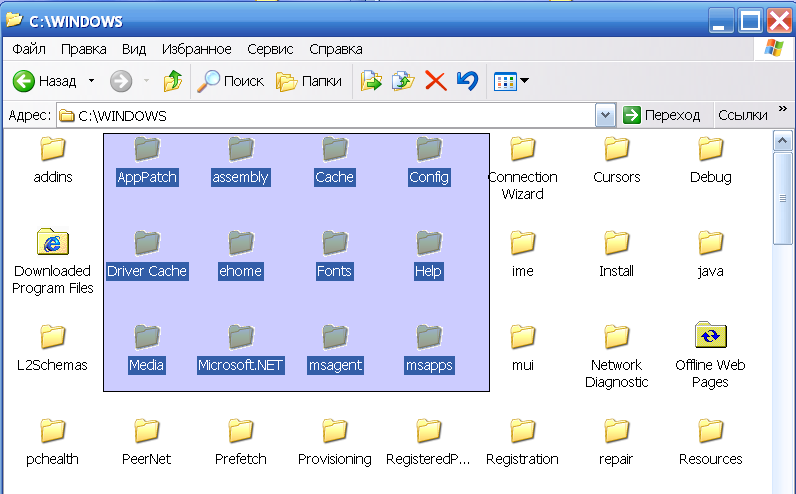Click the vertical scrollbar thumb
This screenshot has height=494, width=796.
pos(782,198)
